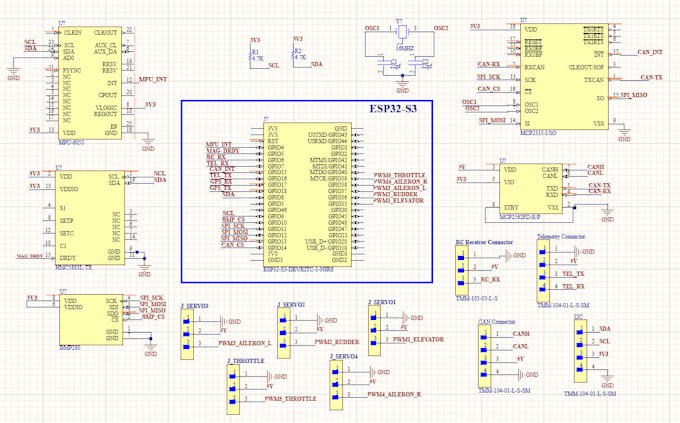Click the OSC2 net label near crystal
The height and width of the screenshot is (423, 680).
(441, 28)
